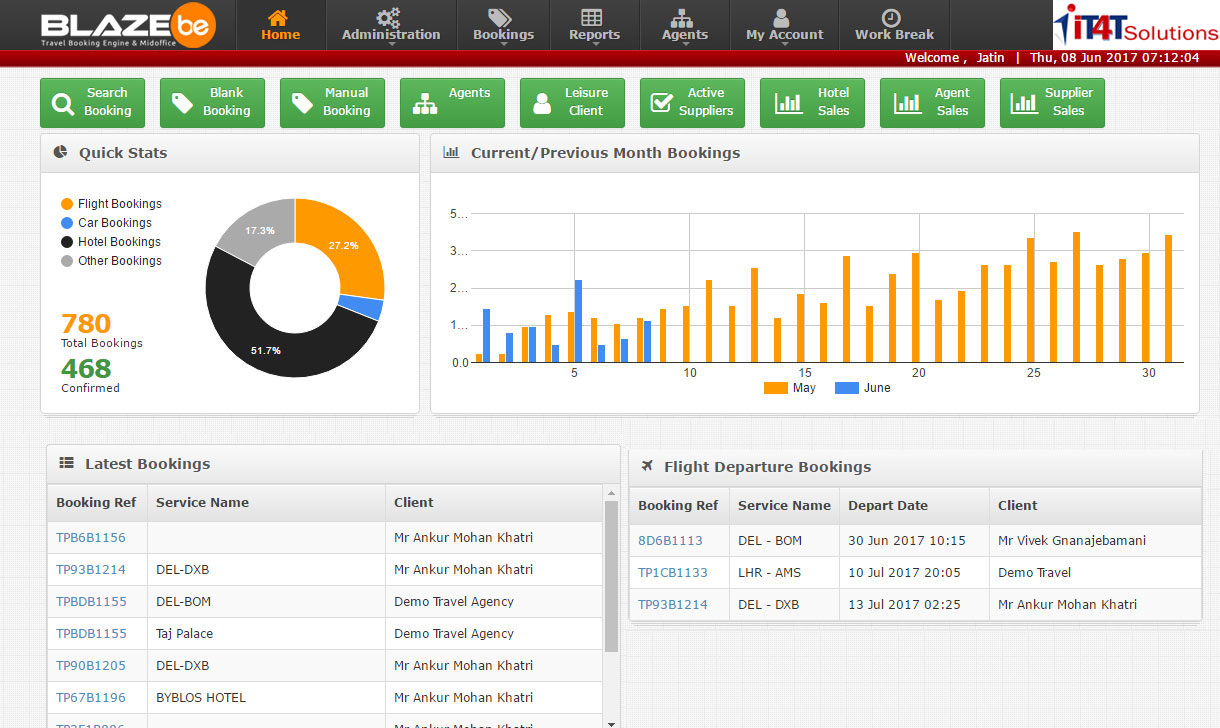Image resolution: width=1220 pixels, height=728 pixels.
Task: Click the list icon beside Latest Bookings
Action: click(x=67, y=463)
